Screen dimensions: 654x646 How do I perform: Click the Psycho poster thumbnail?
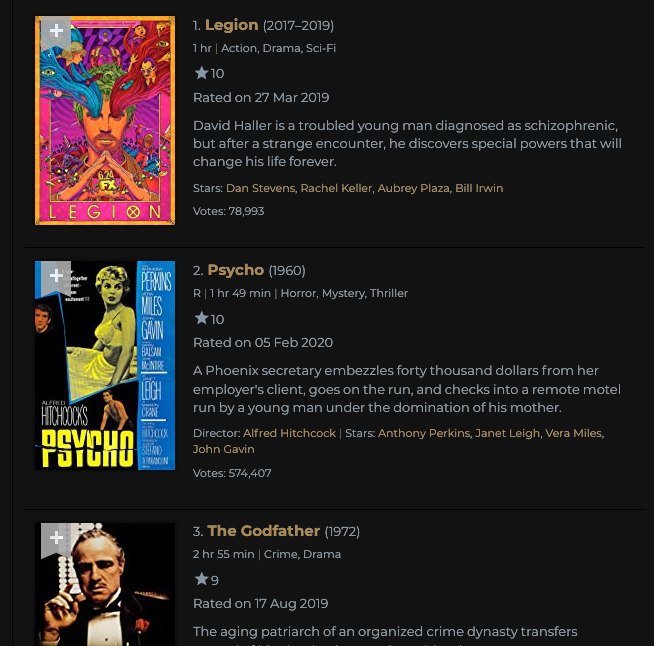click(105, 365)
